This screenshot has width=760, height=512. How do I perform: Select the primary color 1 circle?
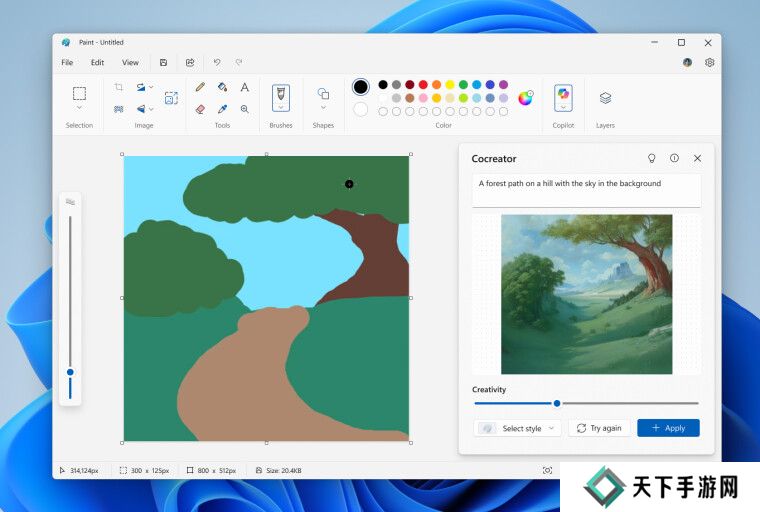coord(360,87)
